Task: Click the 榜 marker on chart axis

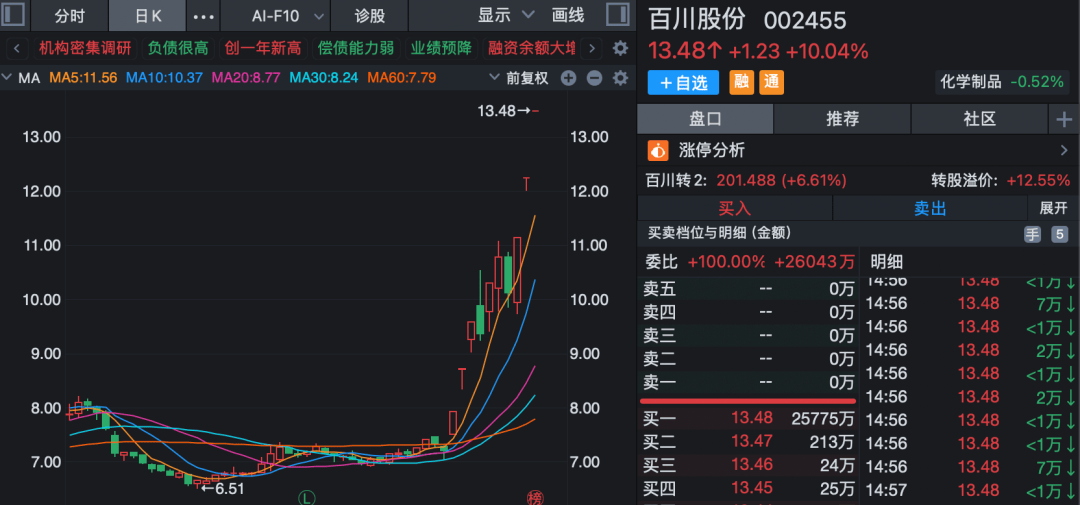Action: 534,497
